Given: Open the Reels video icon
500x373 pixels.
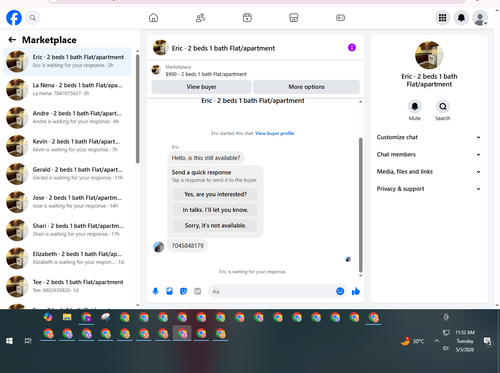Looking at the screenshot, I should click(247, 18).
